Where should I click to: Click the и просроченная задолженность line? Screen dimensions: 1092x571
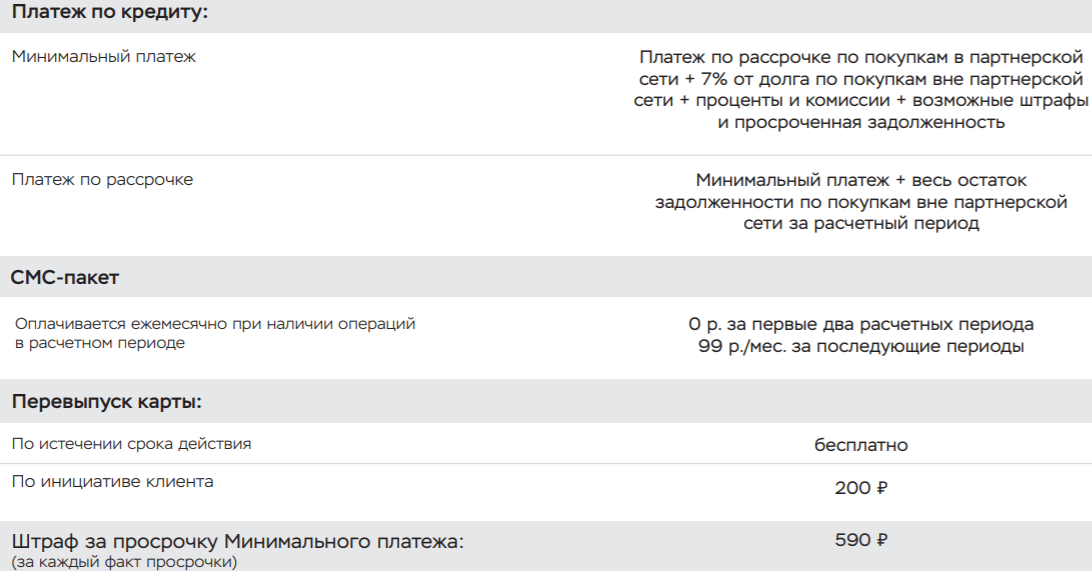(x=861, y=122)
